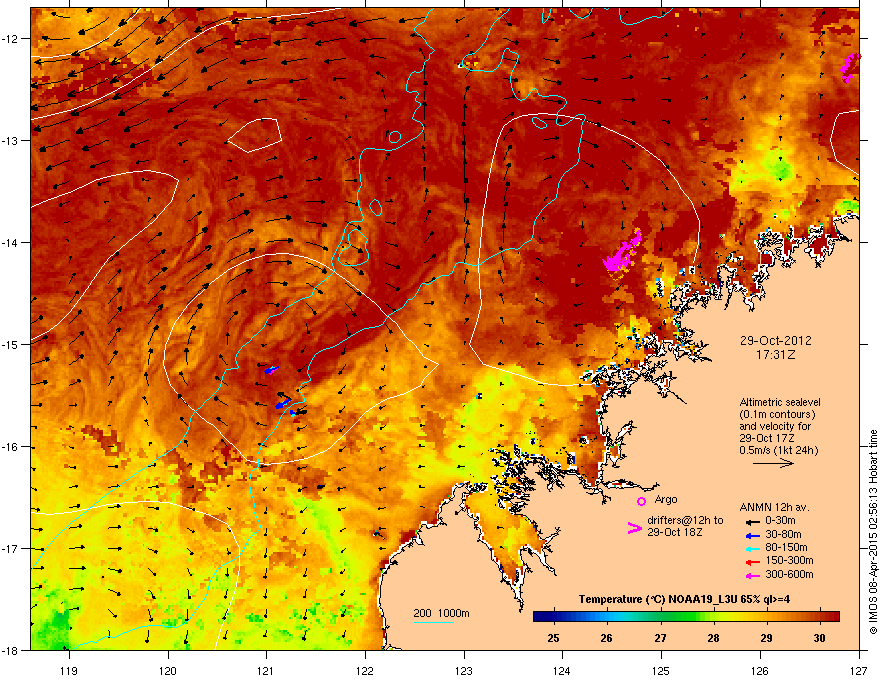
Task: Click the color bar value 27
Action: point(661,638)
